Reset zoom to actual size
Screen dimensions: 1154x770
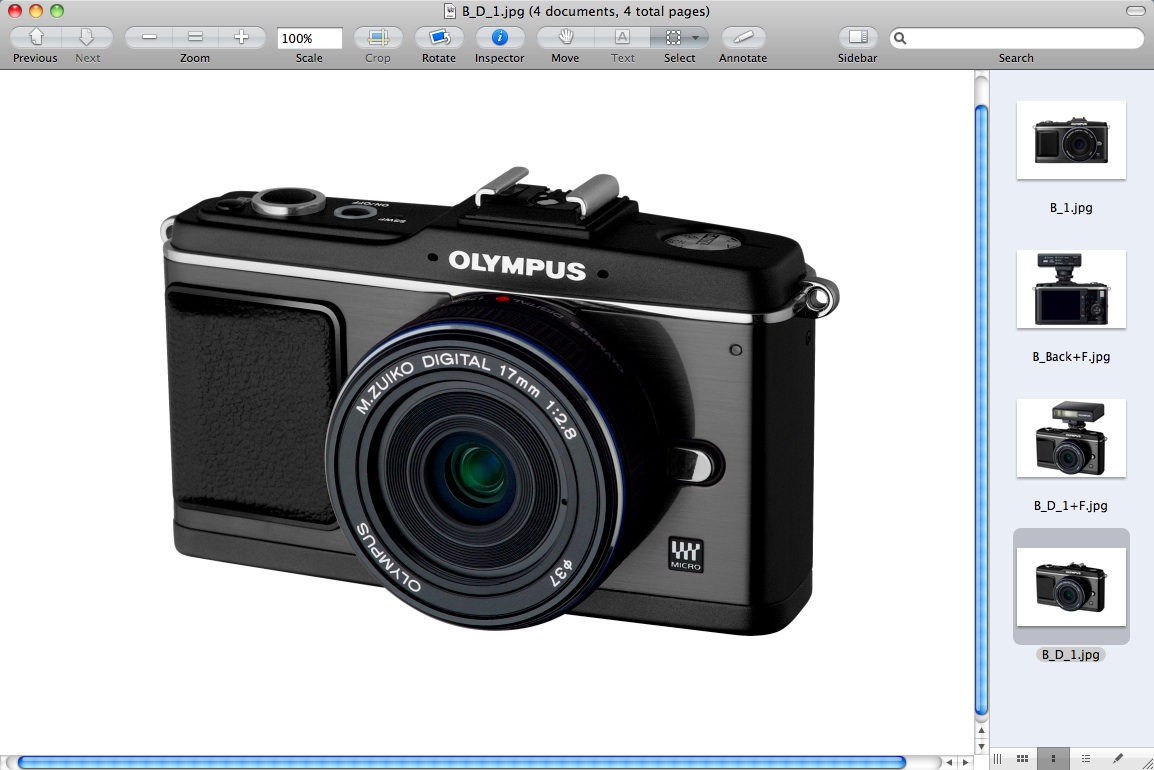tap(196, 38)
